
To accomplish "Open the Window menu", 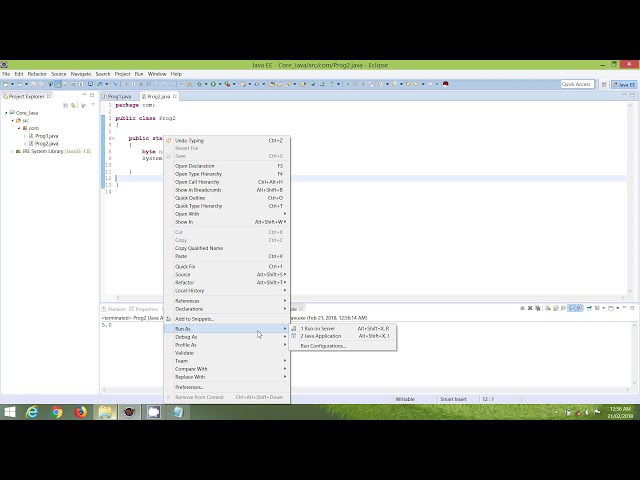I will (x=157, y=74).
